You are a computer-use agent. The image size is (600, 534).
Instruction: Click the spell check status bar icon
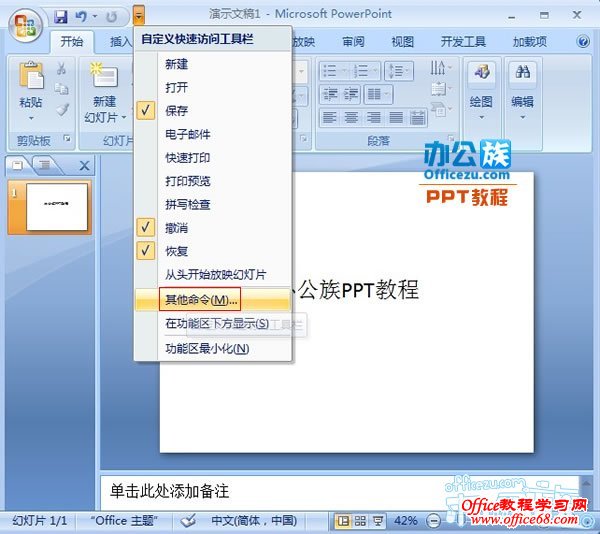click(188, 521)
